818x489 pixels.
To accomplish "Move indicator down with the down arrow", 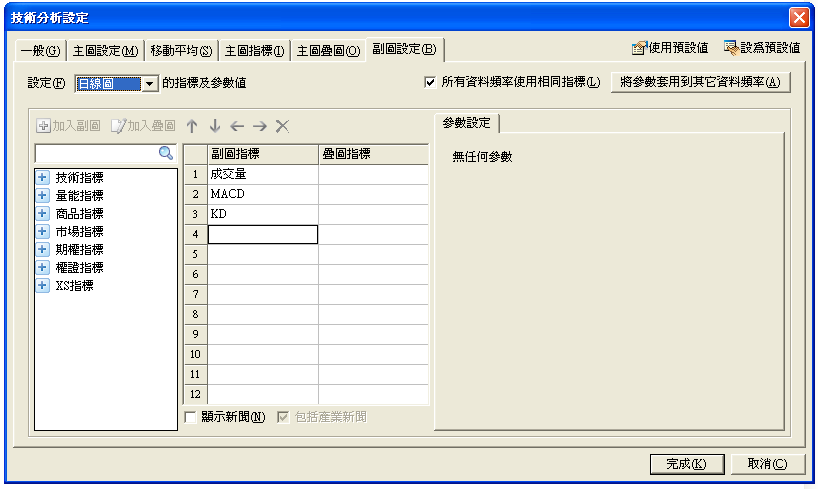I will [215, 126].
